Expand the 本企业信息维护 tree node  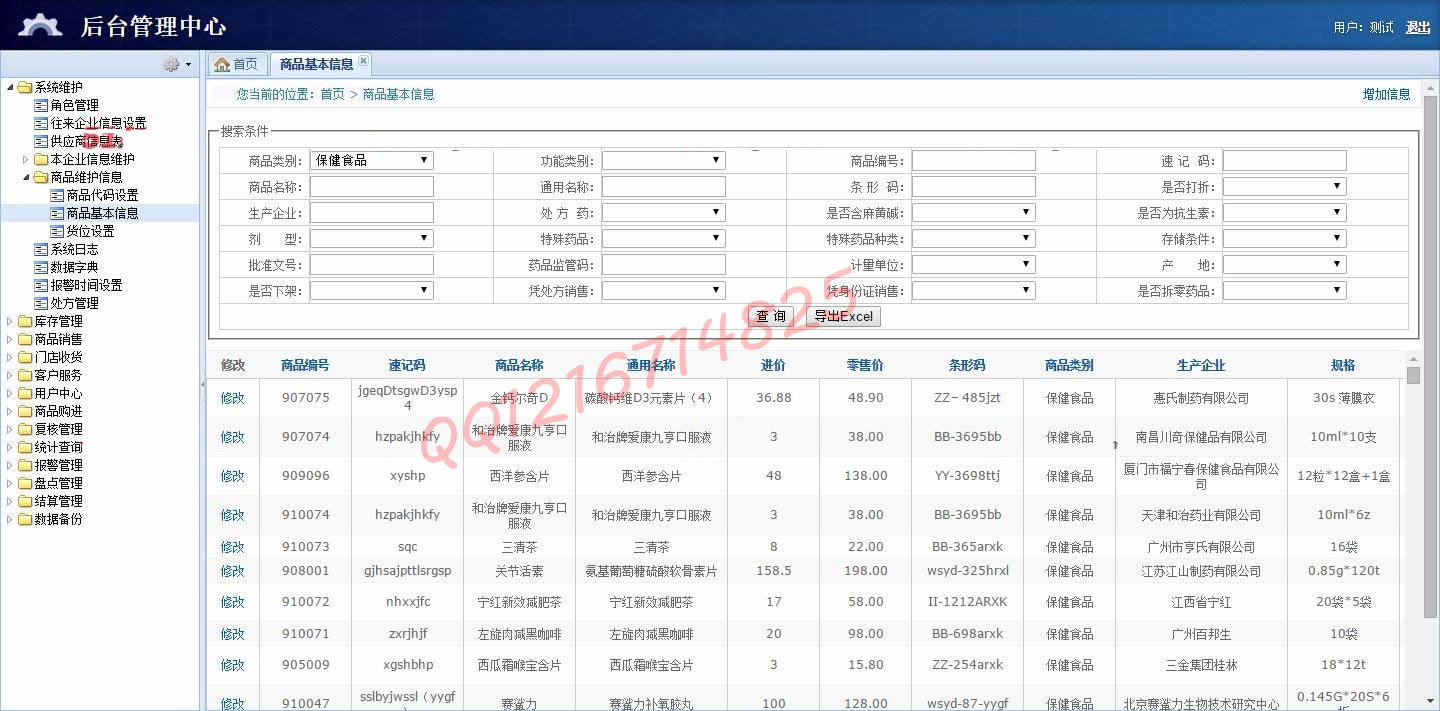coord(26,159)
